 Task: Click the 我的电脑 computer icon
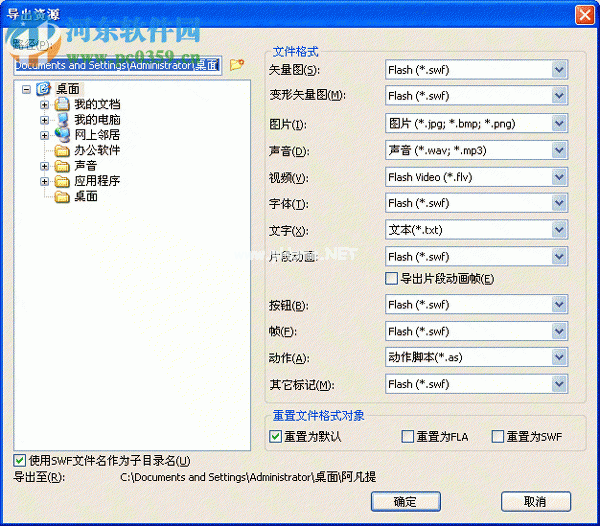pyautogui.click(x=62, y=119)
